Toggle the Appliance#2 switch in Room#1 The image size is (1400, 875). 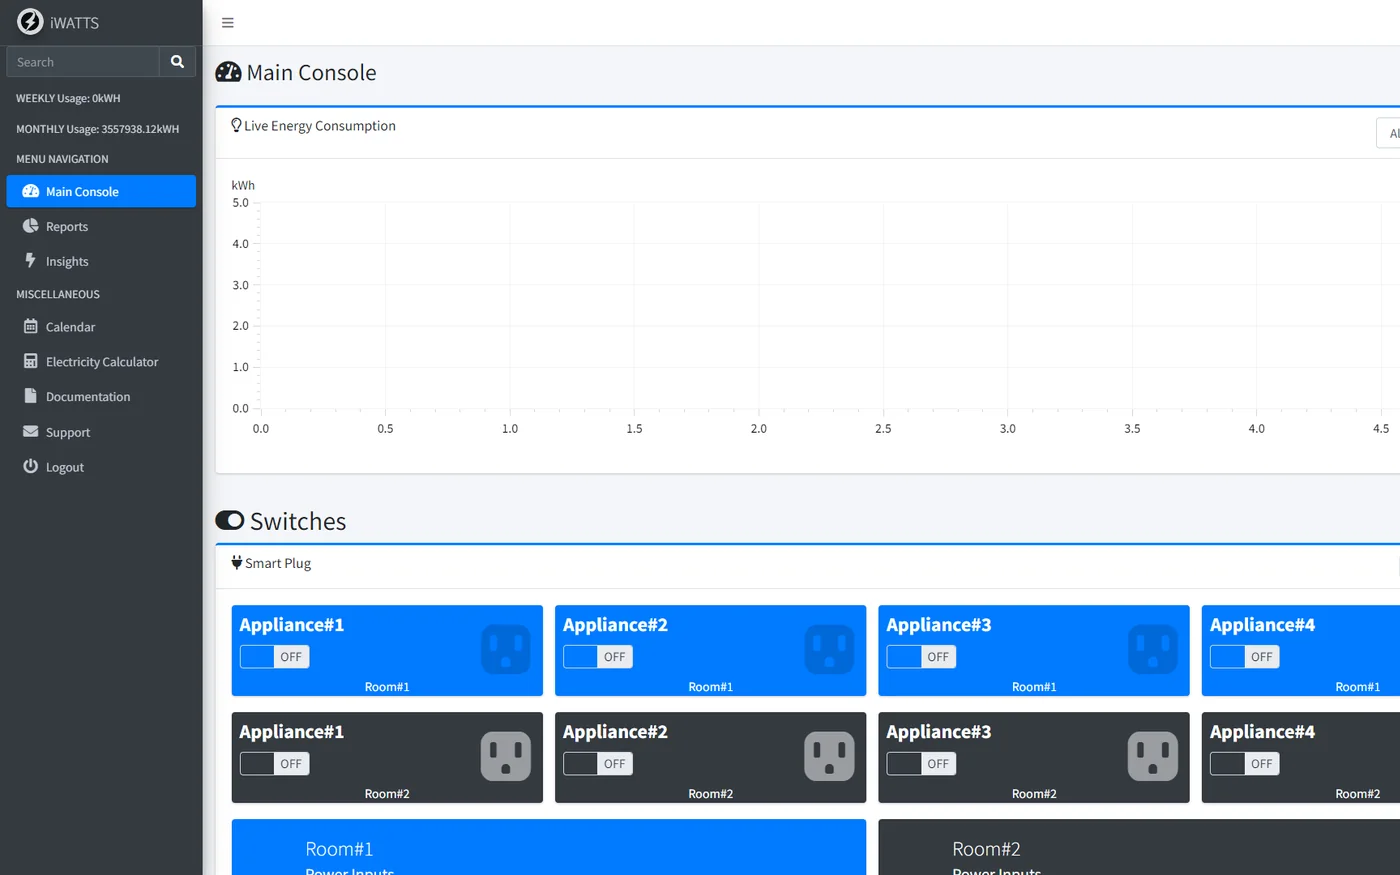[x=598, y=657]
